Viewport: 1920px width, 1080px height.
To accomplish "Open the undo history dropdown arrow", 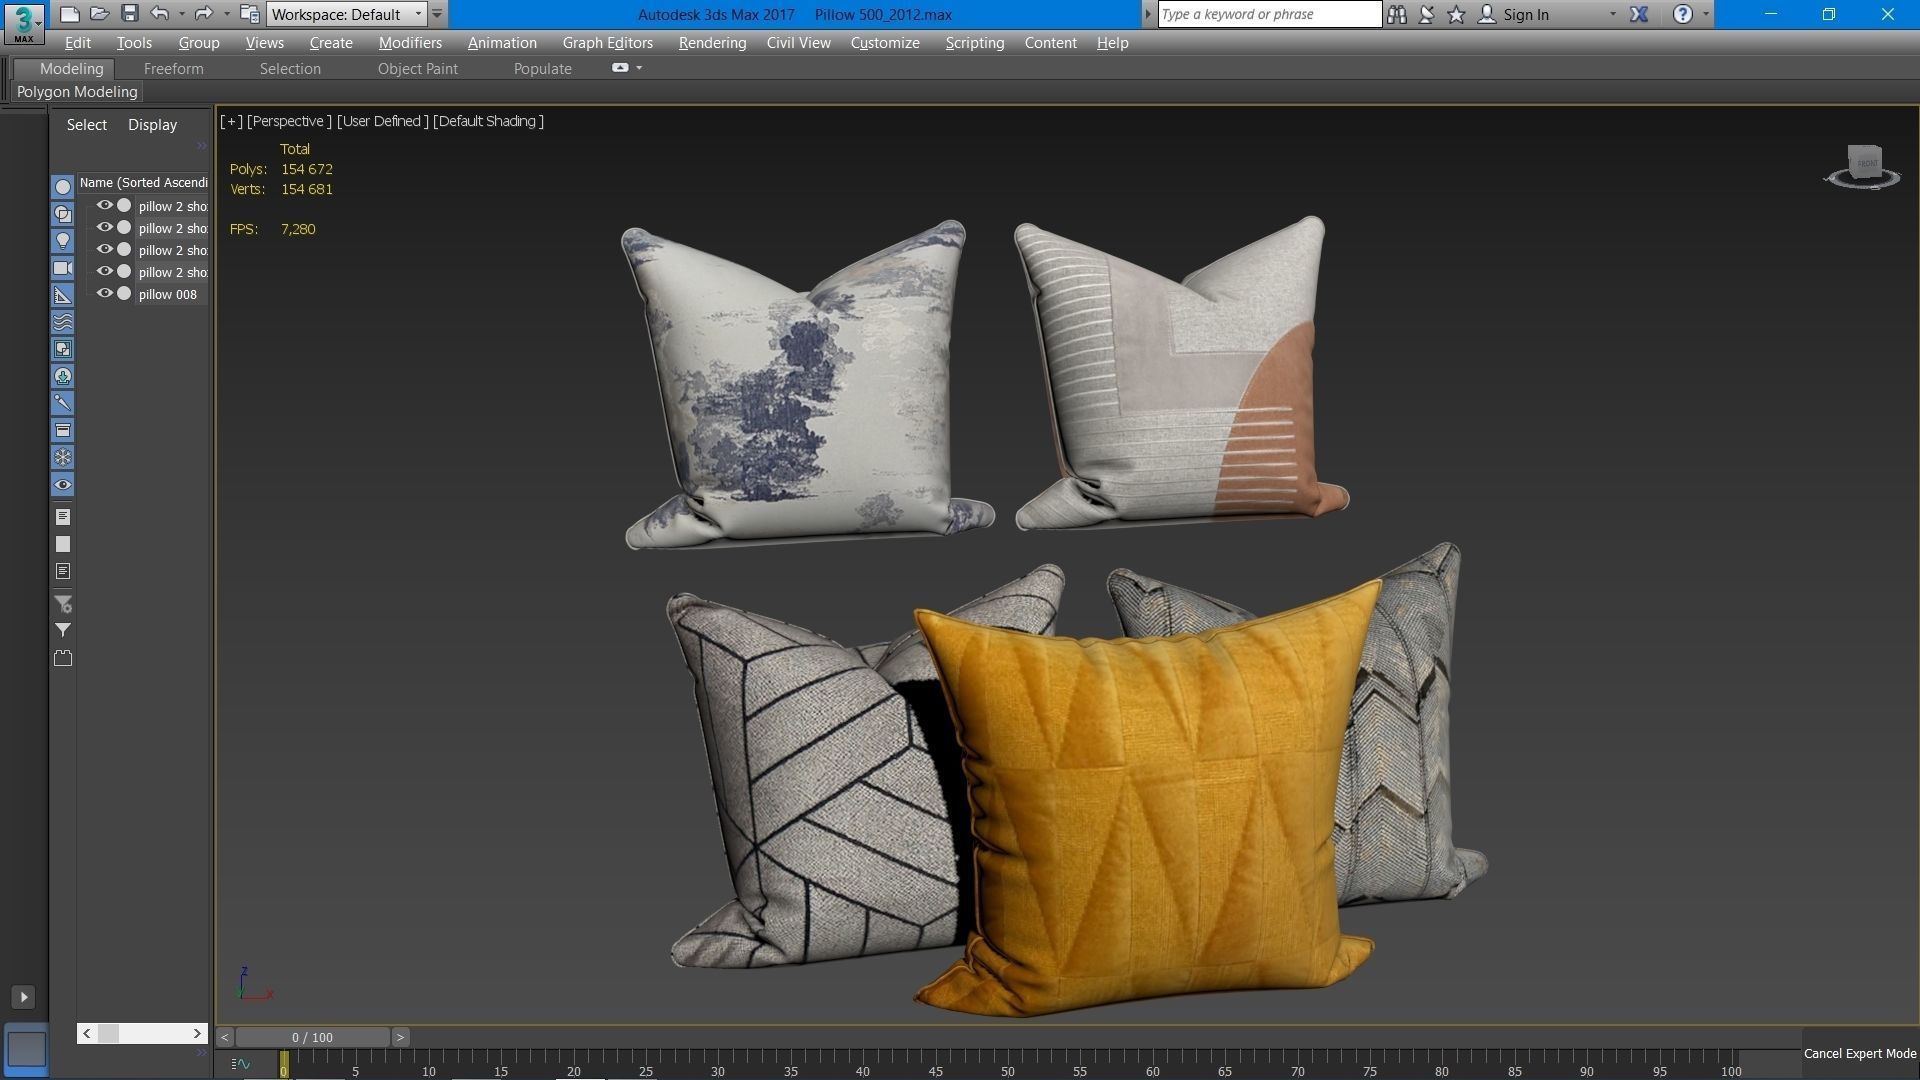I will 181,14.
